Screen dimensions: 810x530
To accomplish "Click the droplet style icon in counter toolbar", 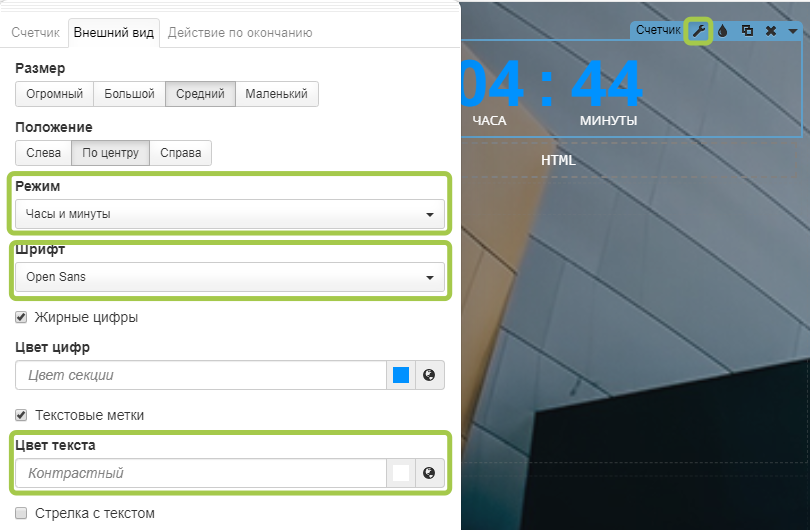I will click(722, 31).
